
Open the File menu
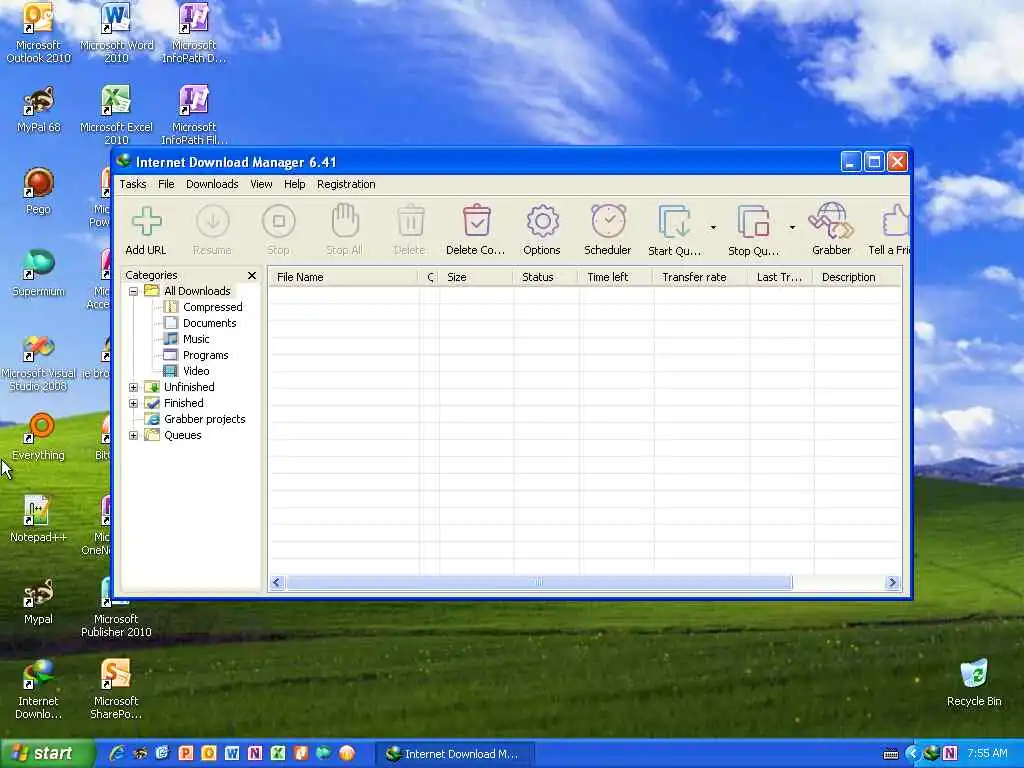[166, 184]
